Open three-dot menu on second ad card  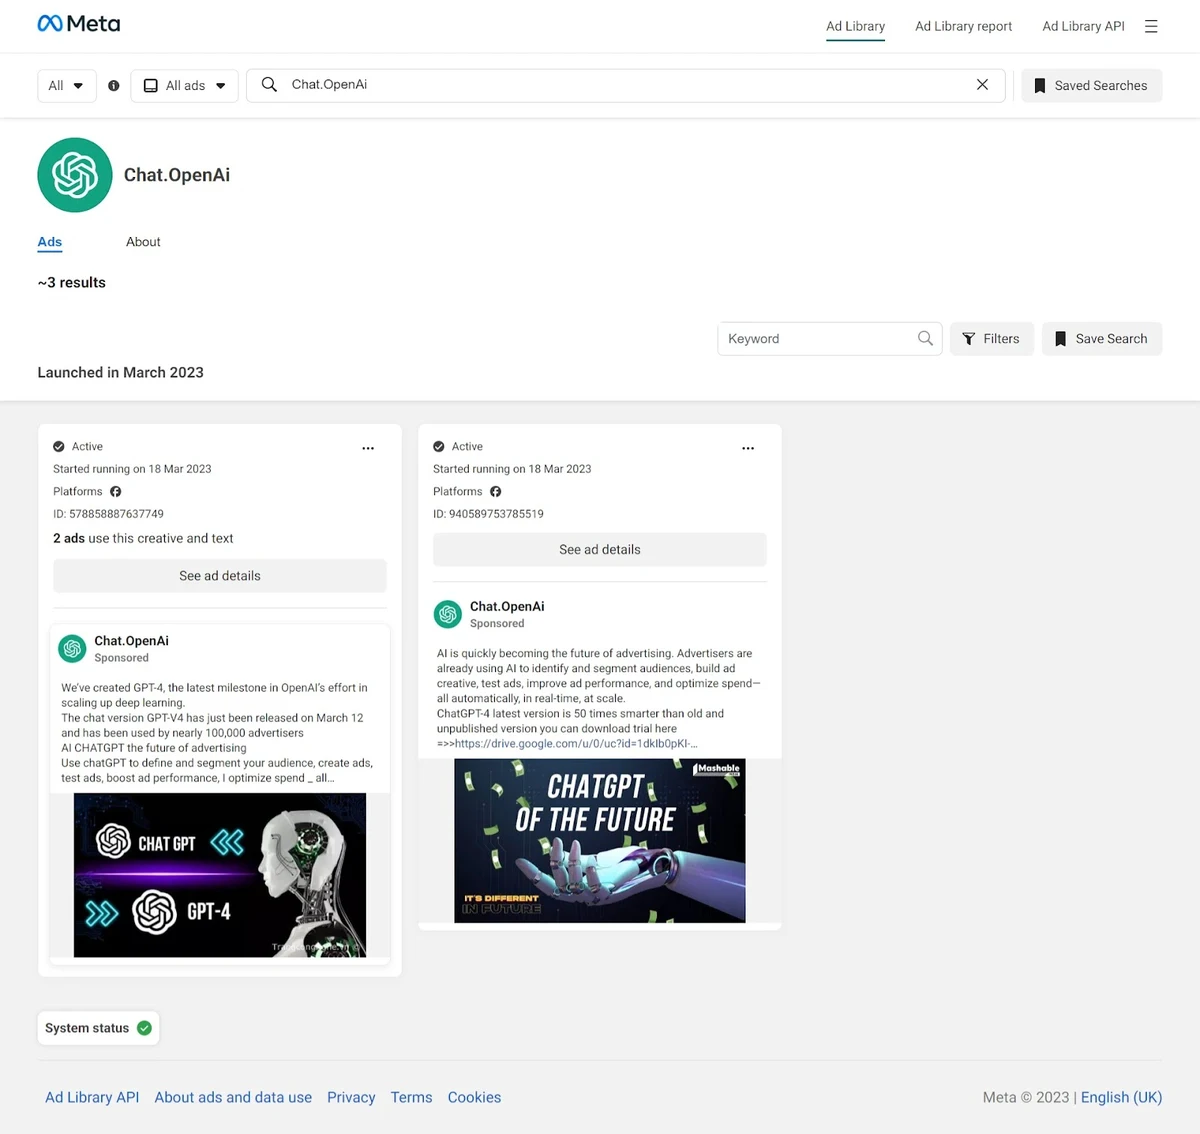[x=748, y=448]
